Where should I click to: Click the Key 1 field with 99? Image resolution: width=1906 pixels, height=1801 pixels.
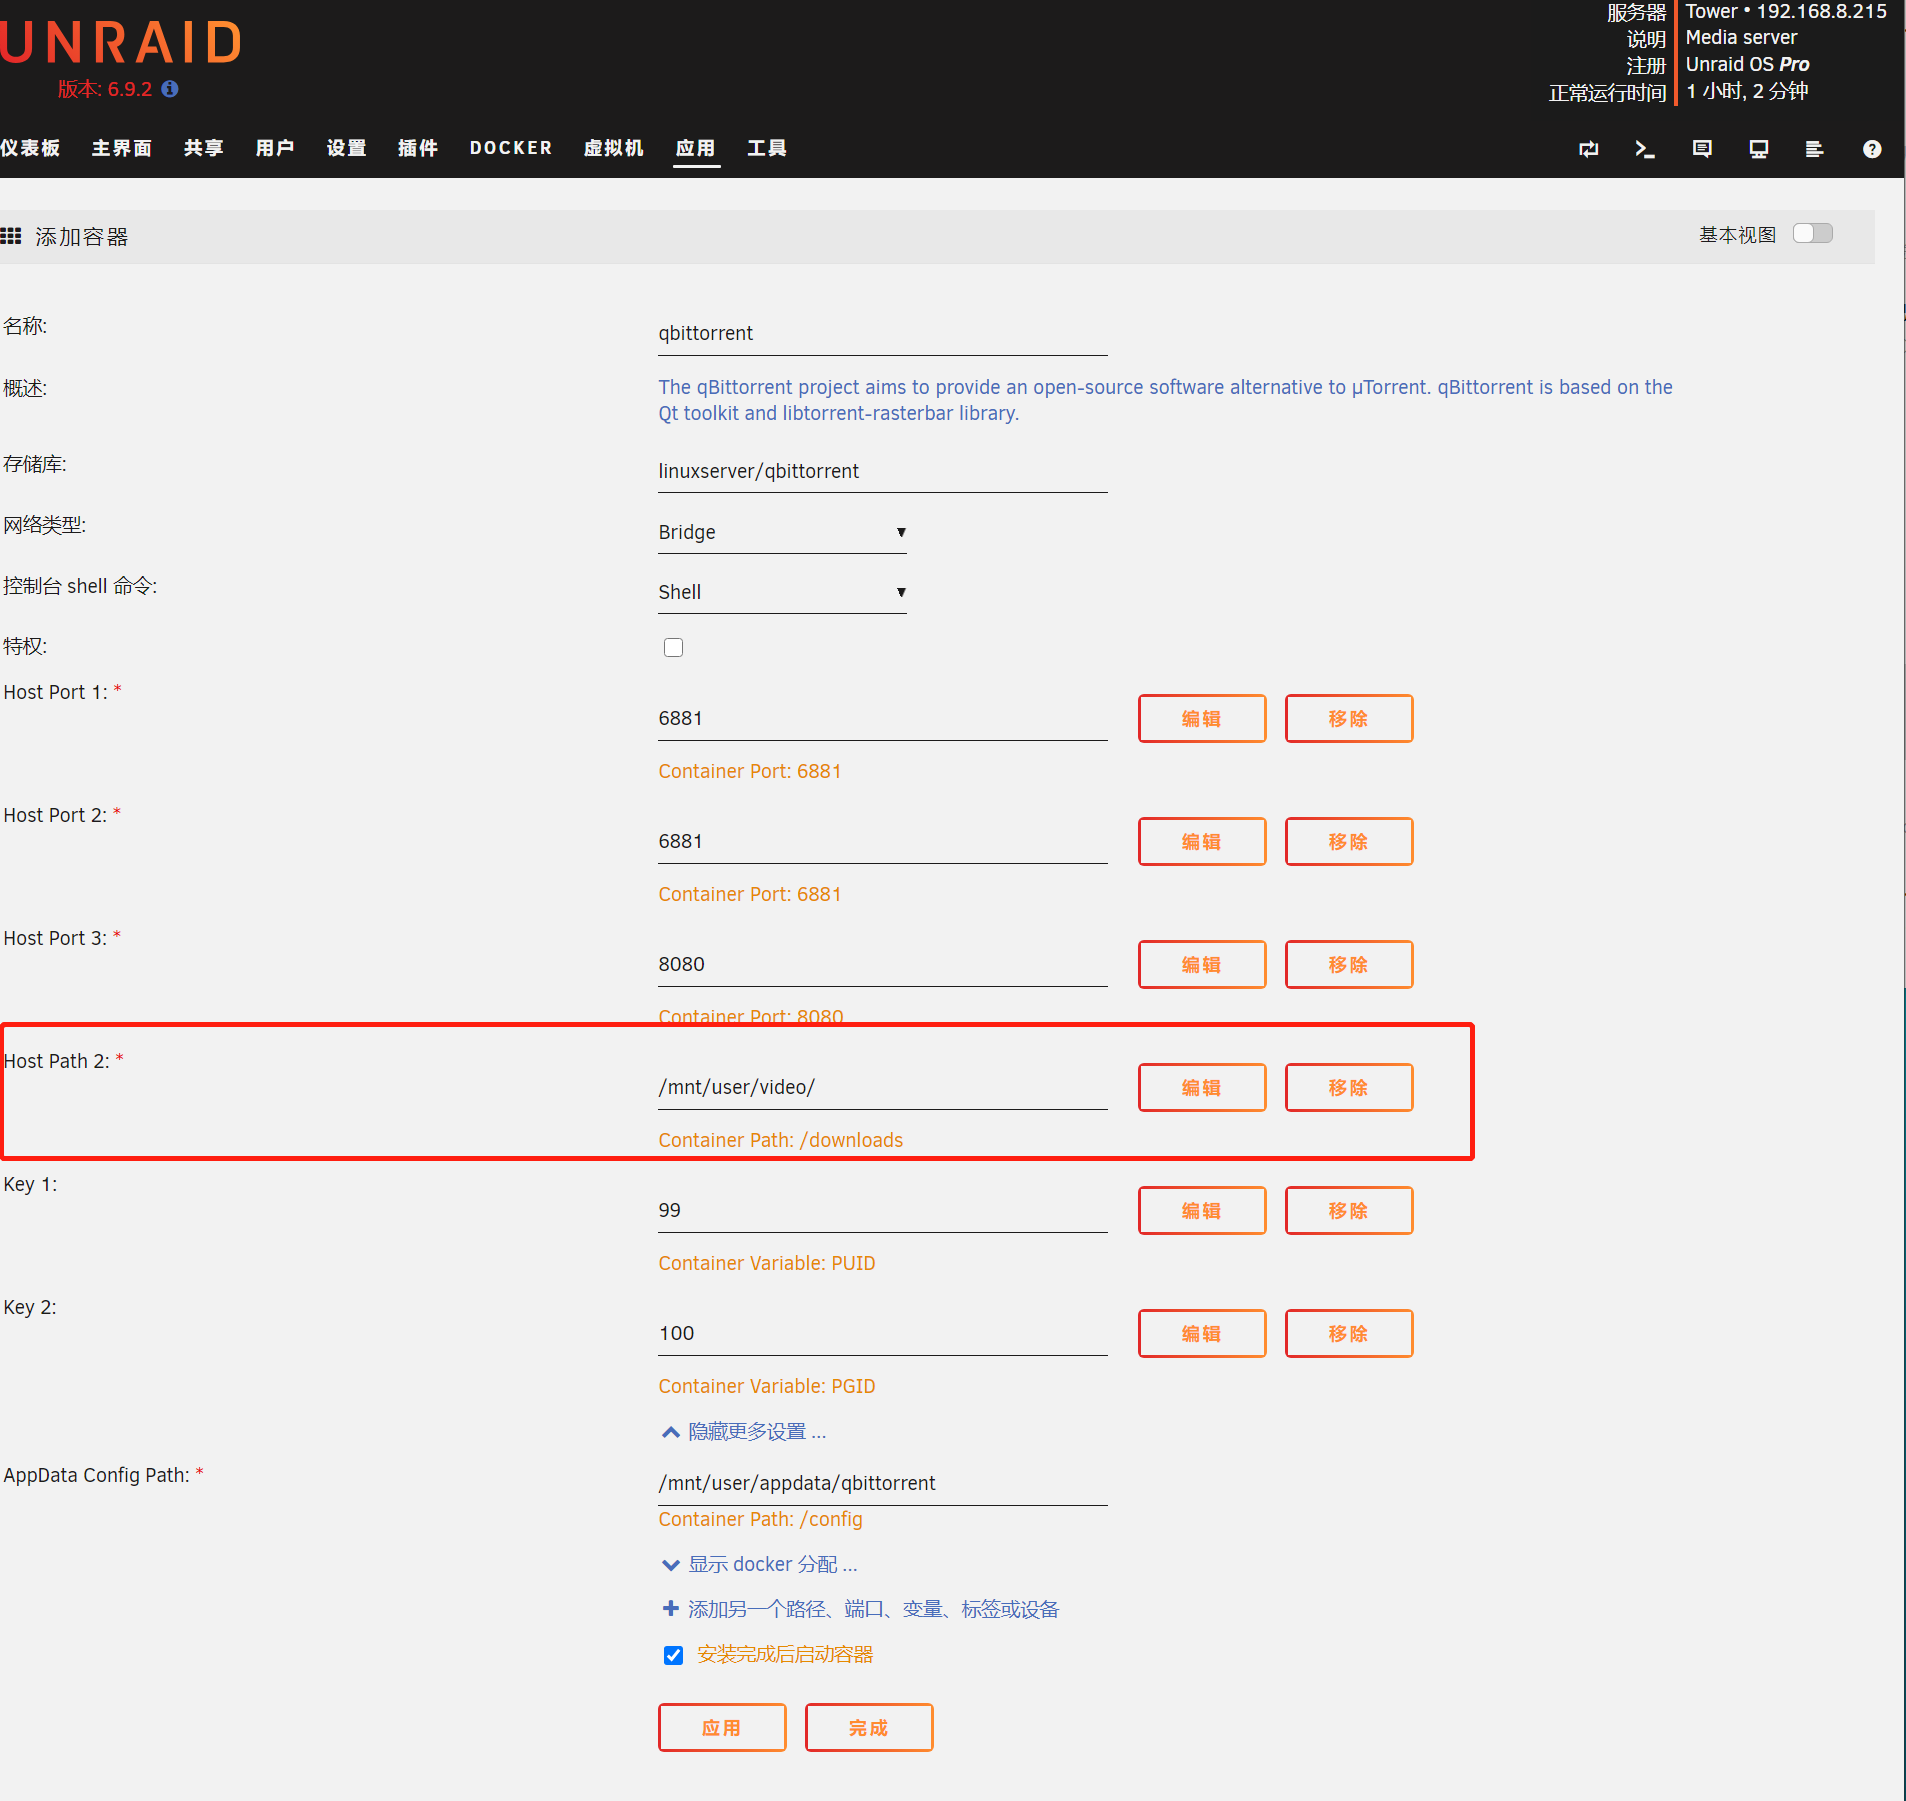pyautogui.click(x=882, y=1210)
